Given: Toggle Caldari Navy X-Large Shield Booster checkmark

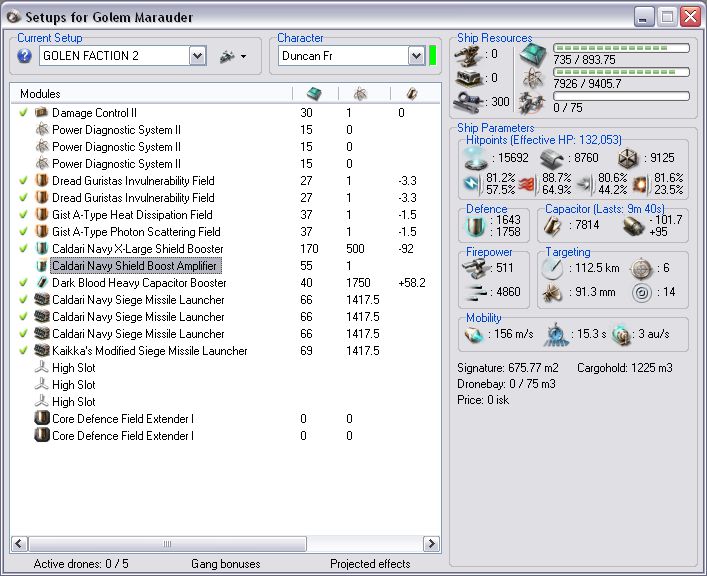Looking at the screenshot, I should coord(23,249).
